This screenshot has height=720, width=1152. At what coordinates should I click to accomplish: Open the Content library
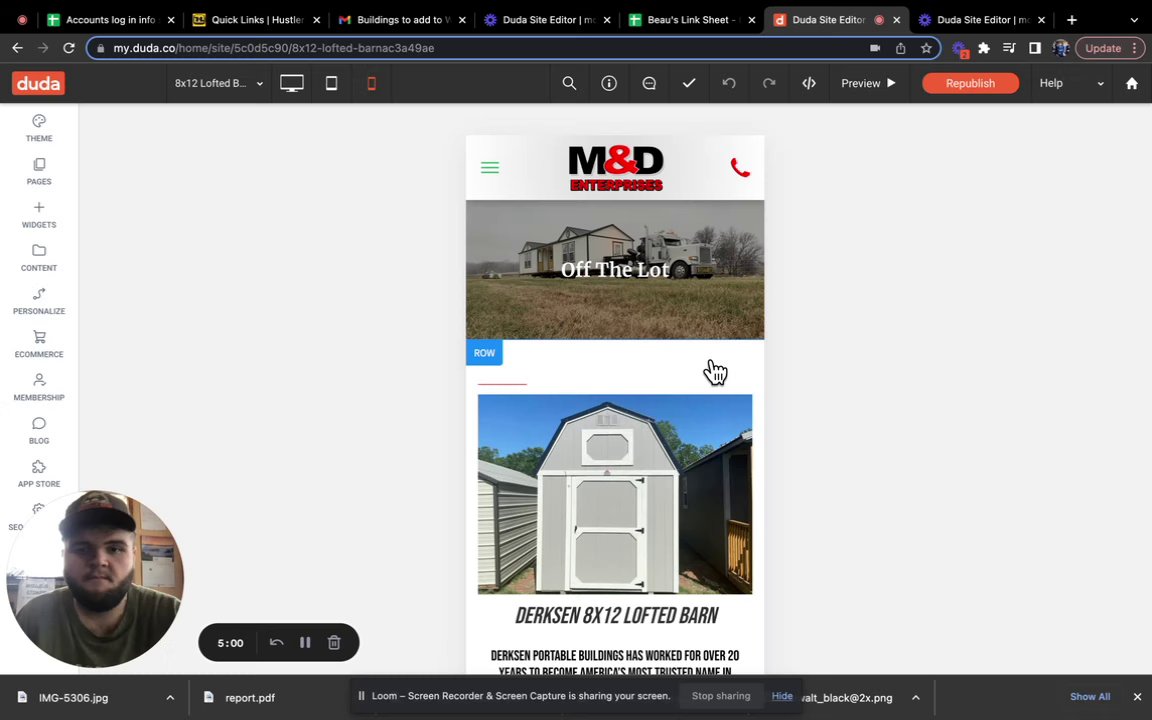[39, 258]
